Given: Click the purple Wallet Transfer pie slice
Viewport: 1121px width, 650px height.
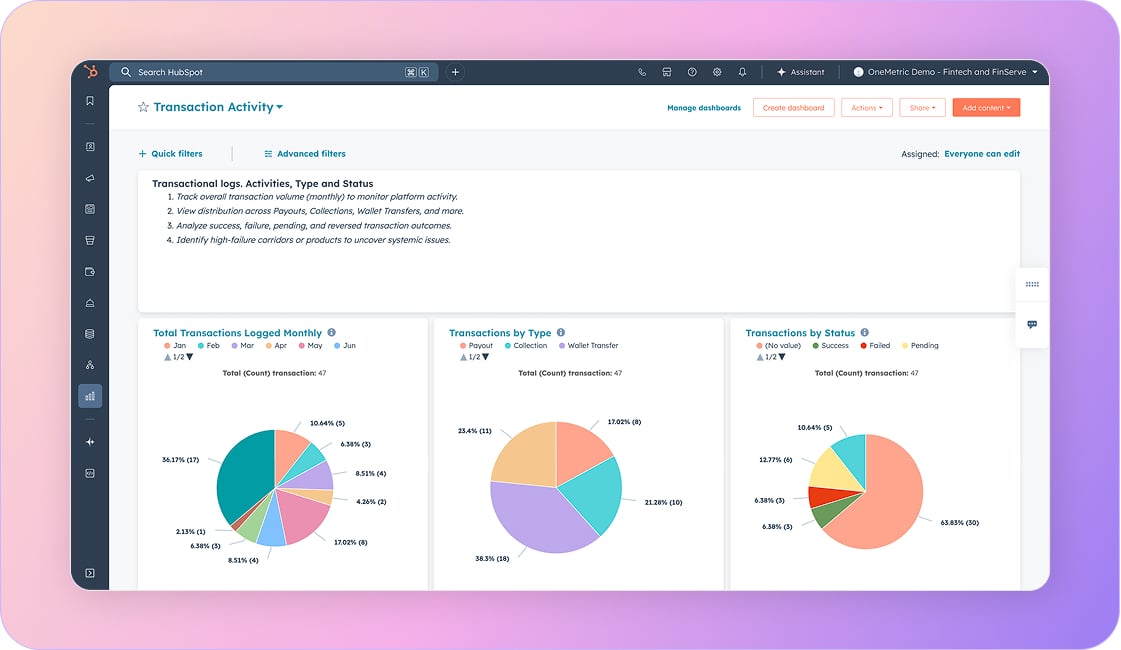Looking at the screenshot, I should 540,515.
